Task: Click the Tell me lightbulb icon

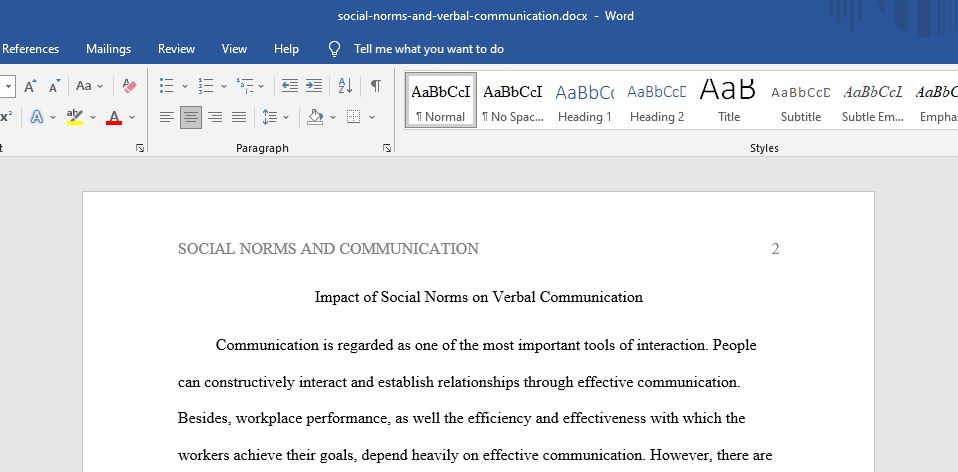Action: click(x=334, y=49)
